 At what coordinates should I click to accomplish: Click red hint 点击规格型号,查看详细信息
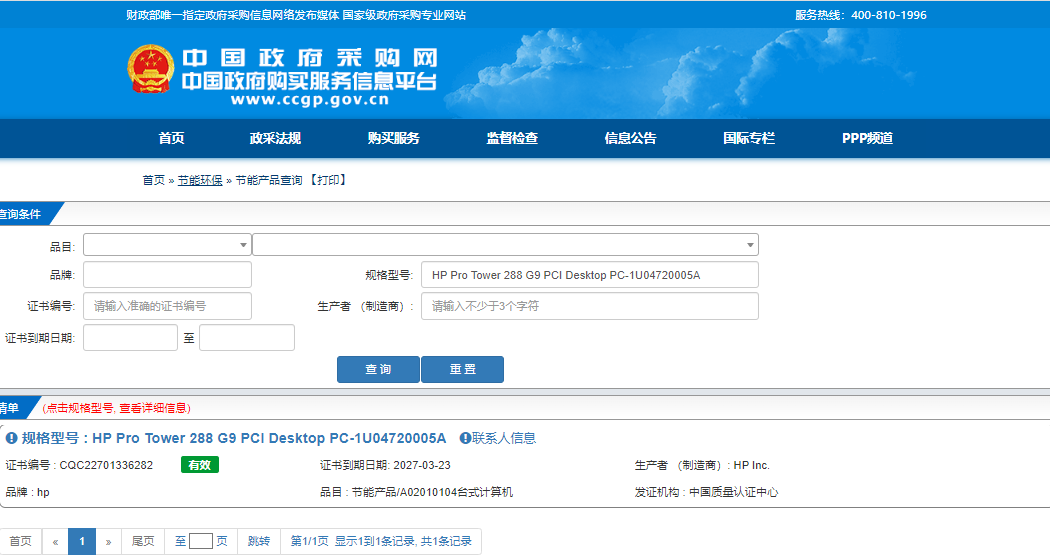[x=117, y=408]
